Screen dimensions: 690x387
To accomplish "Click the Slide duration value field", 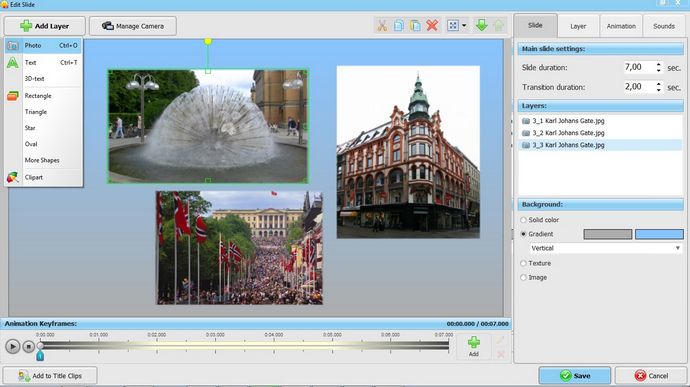I will [639, 67].
